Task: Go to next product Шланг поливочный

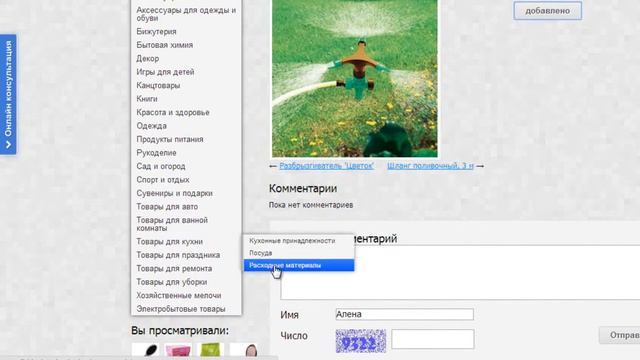Action: pyautogui.click(x=430, y=166)
